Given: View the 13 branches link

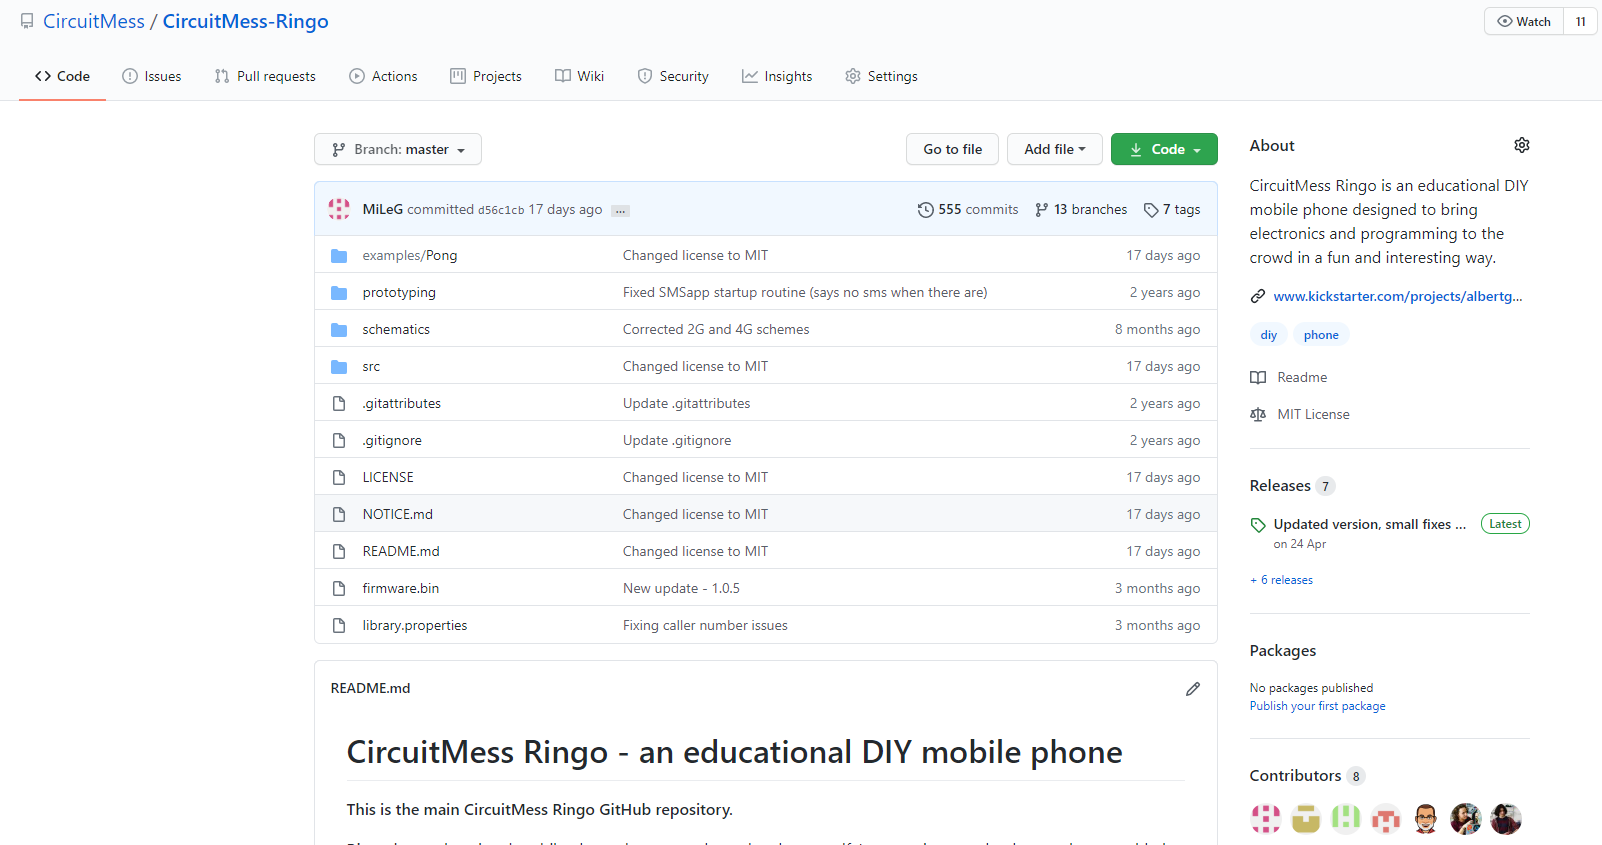Looking at the screenshot, I should (1081, 210).
